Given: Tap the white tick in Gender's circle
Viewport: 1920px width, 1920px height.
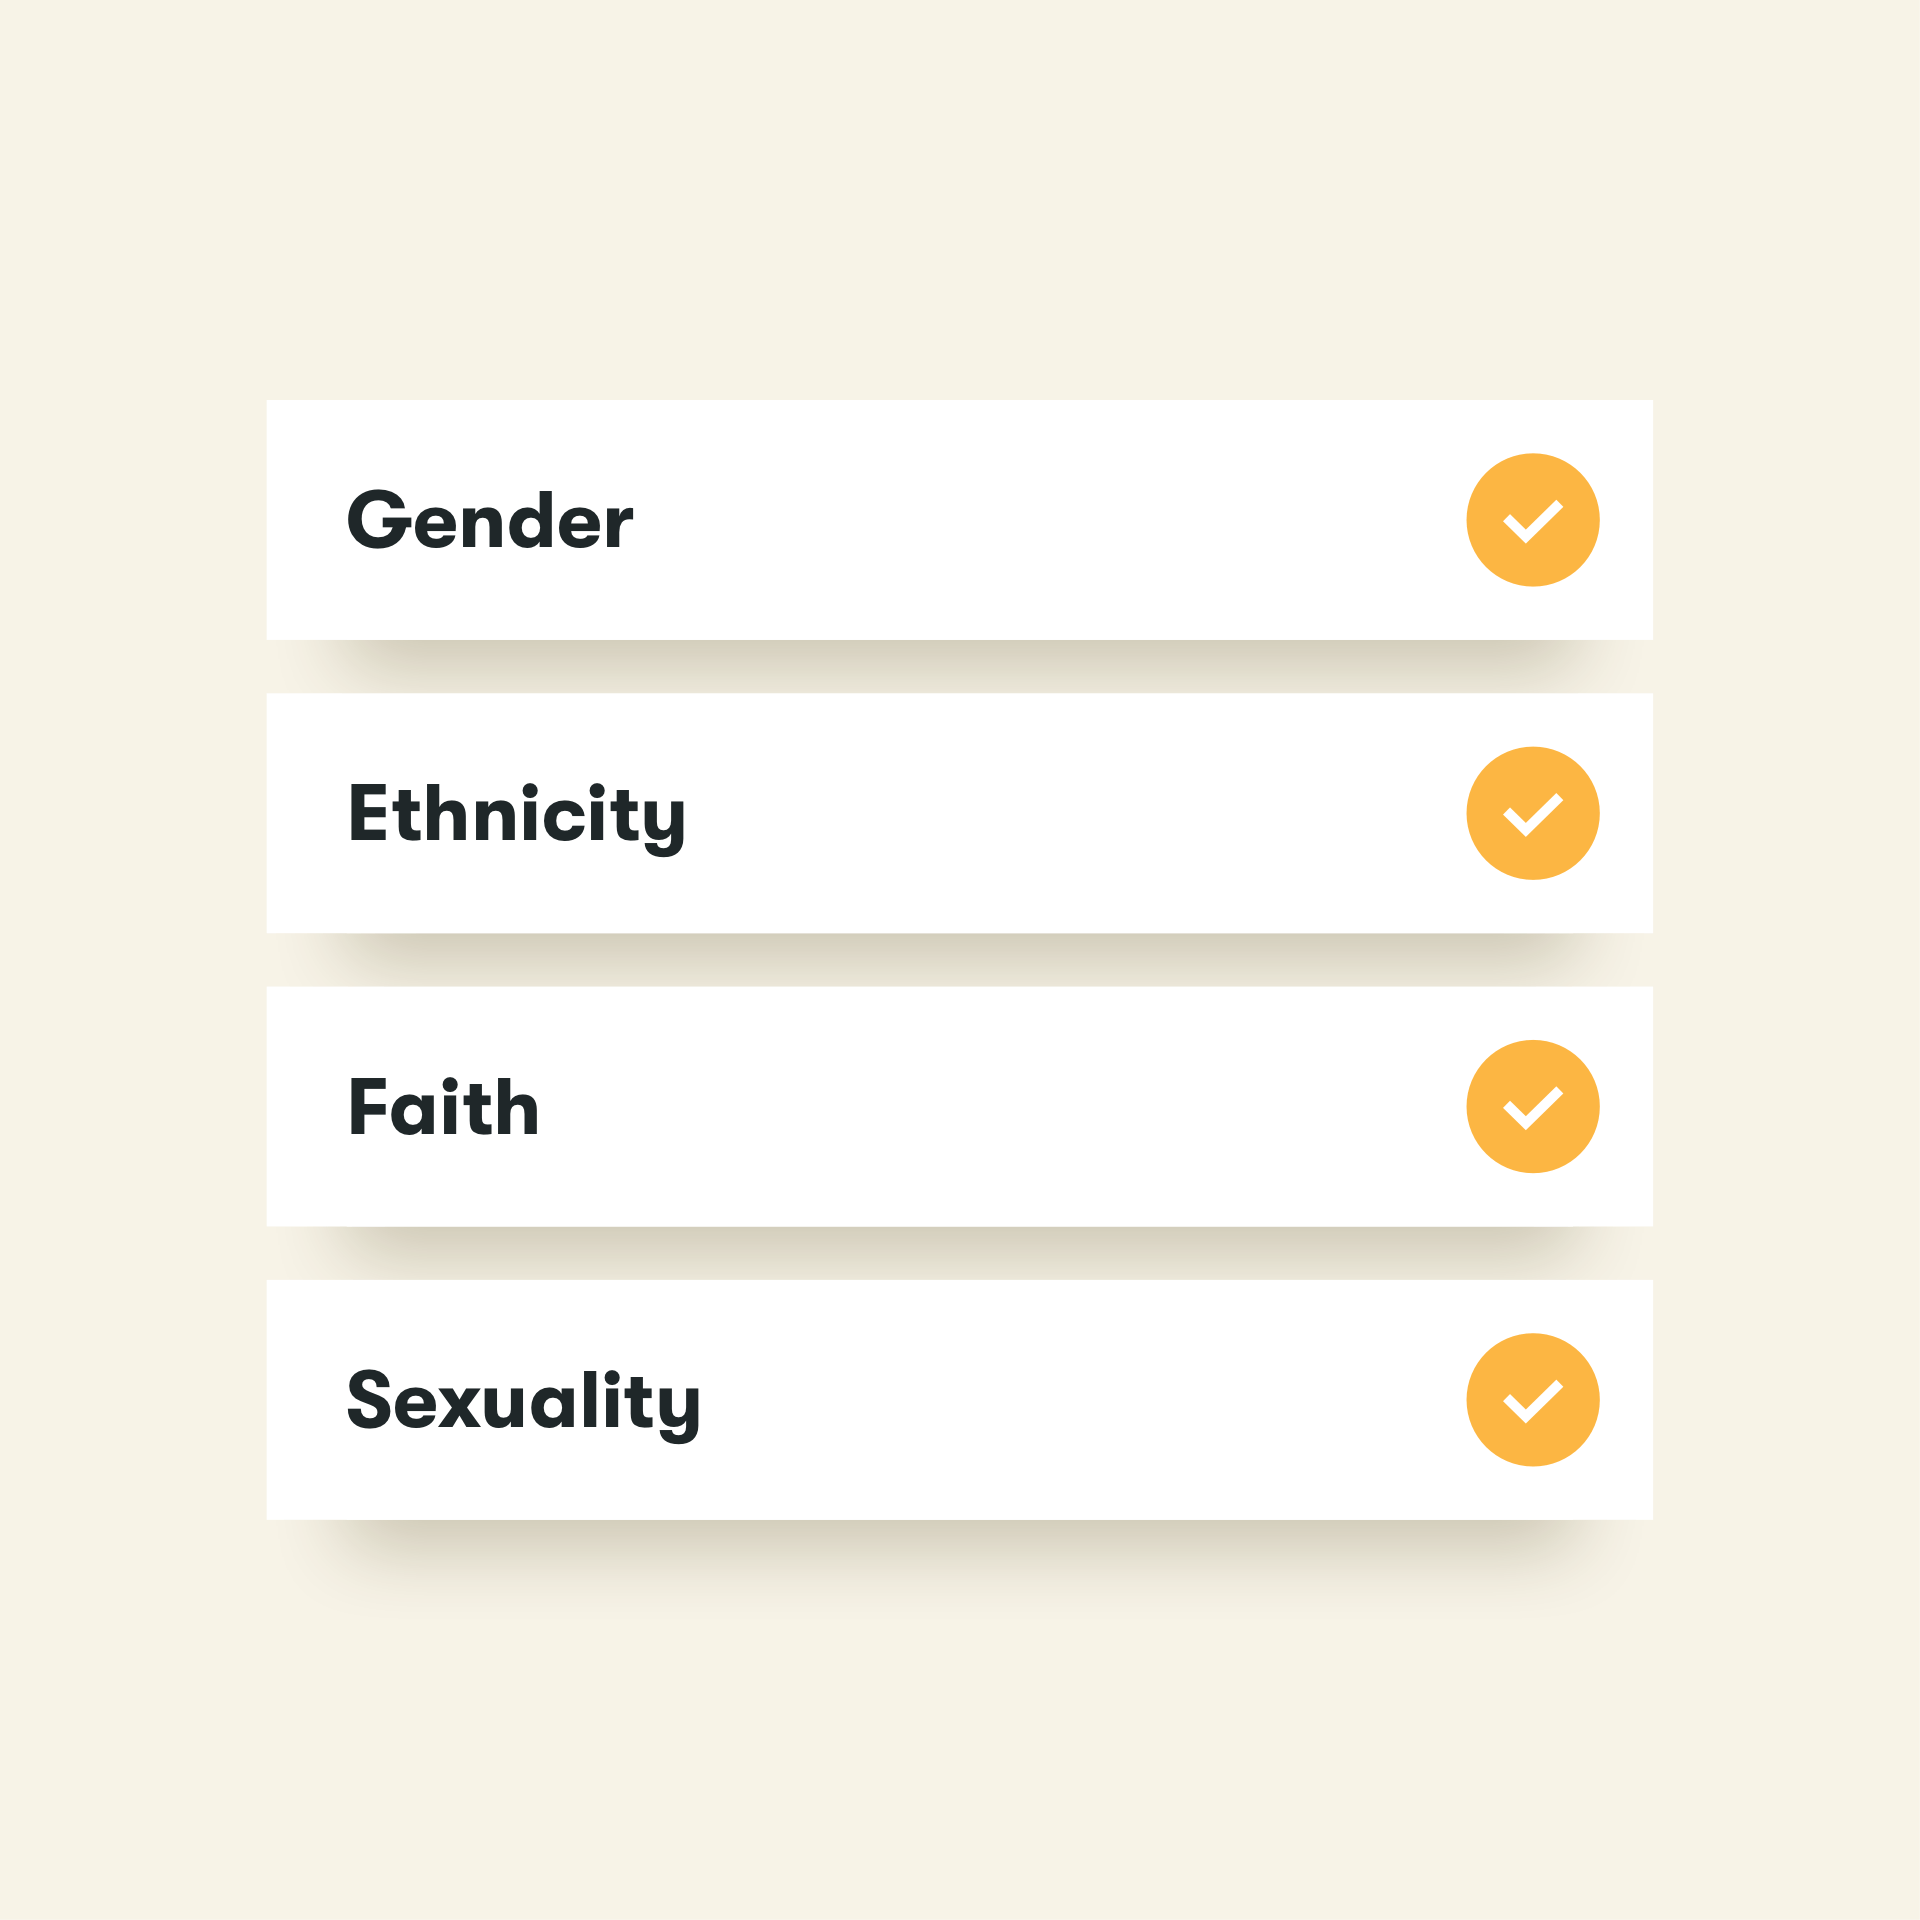Looking at the screenshot, I should [x=1532, y=523].
